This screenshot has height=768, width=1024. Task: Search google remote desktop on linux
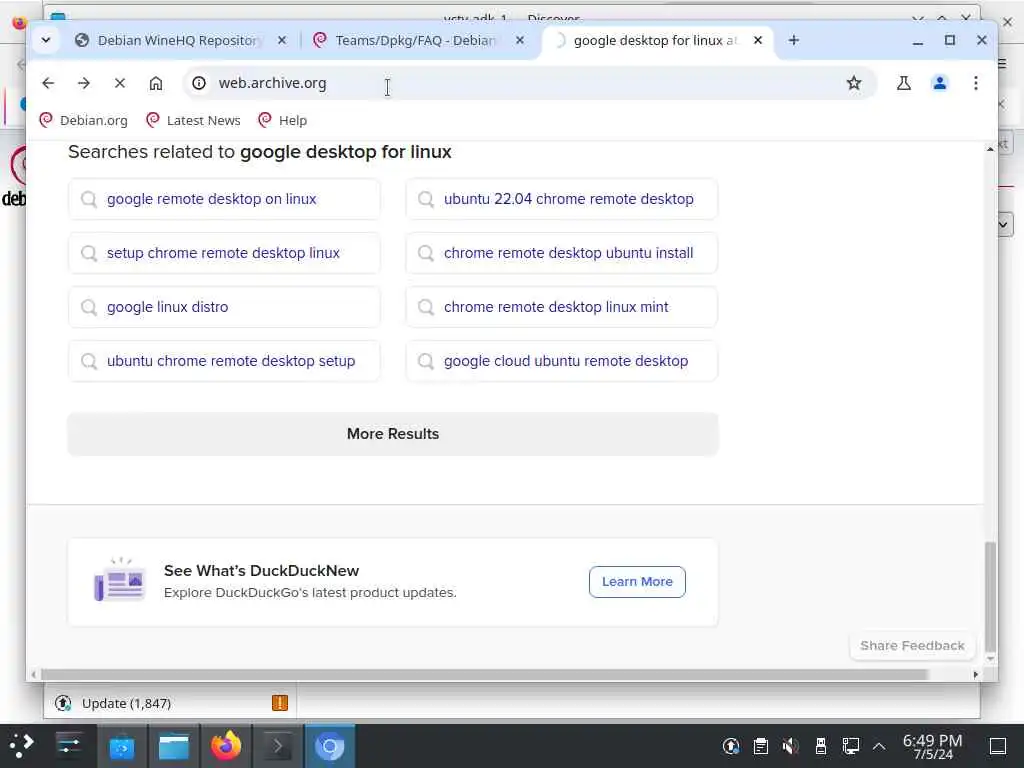[x=224, y=199]
